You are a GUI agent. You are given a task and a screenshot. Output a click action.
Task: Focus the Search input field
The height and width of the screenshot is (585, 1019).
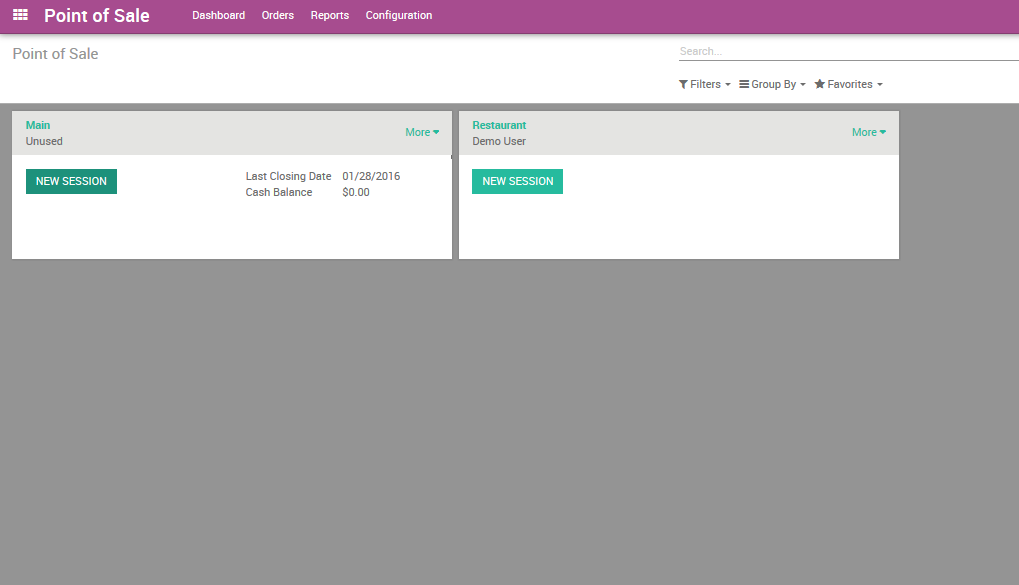click(x=849, y=51)
